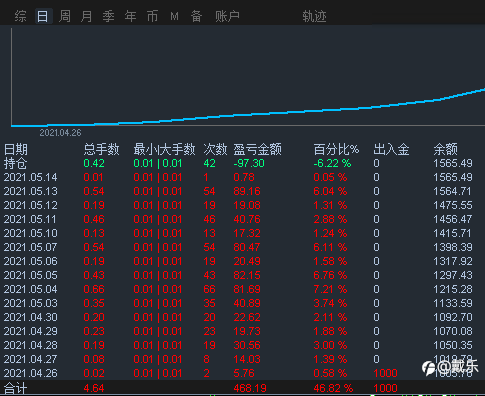Click the 余额 column header

[x=446, y=149]
